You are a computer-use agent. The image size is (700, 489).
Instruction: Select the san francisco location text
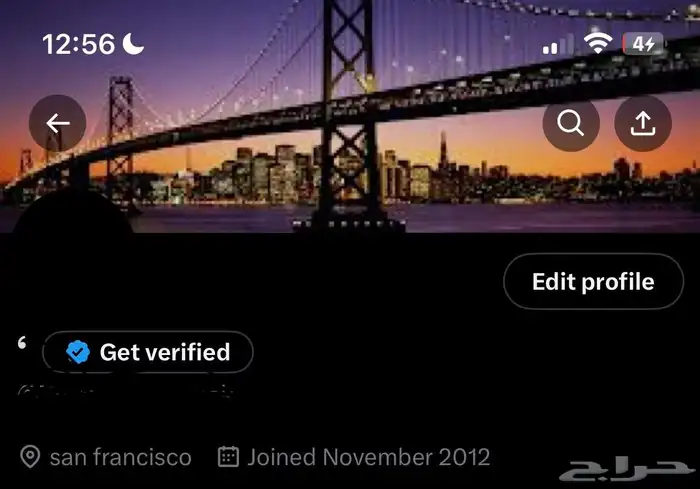pos(121,457)
